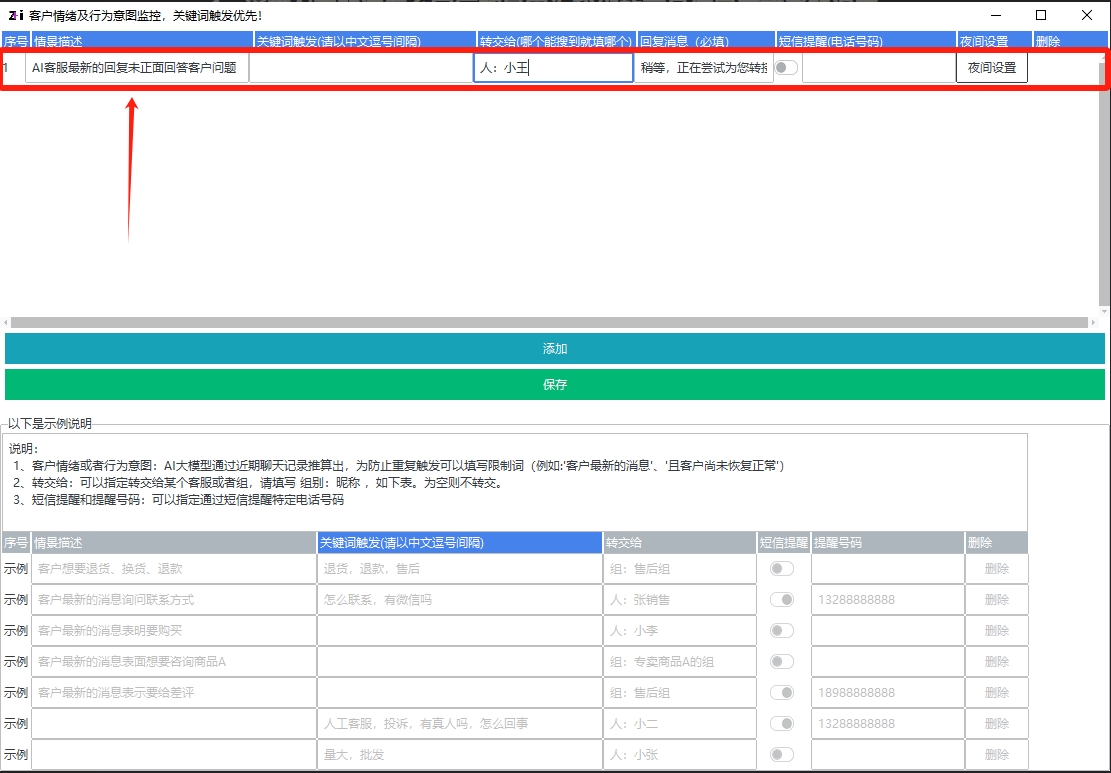
Task: Close the monitoring window
Action: pyautogui.click(x=1087, y=15)
